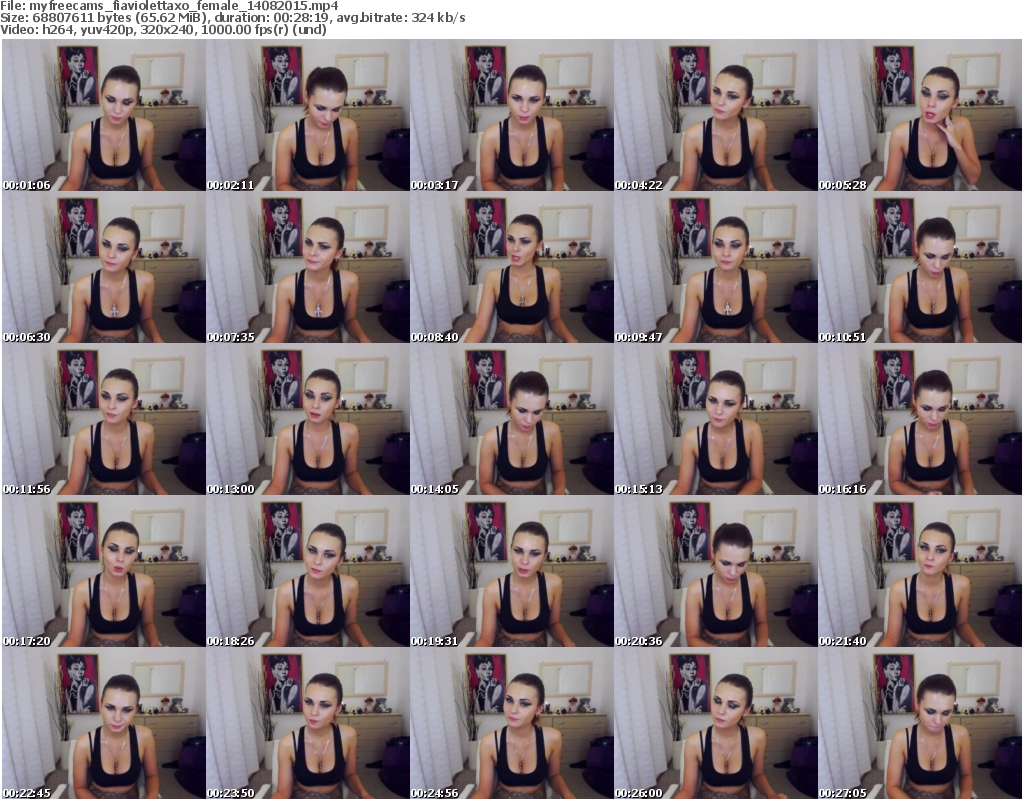Open the thumbnail stamped 00:01:06
Image resolution: width=1024 pixels, height=799 pixels.
click(104, 115)
